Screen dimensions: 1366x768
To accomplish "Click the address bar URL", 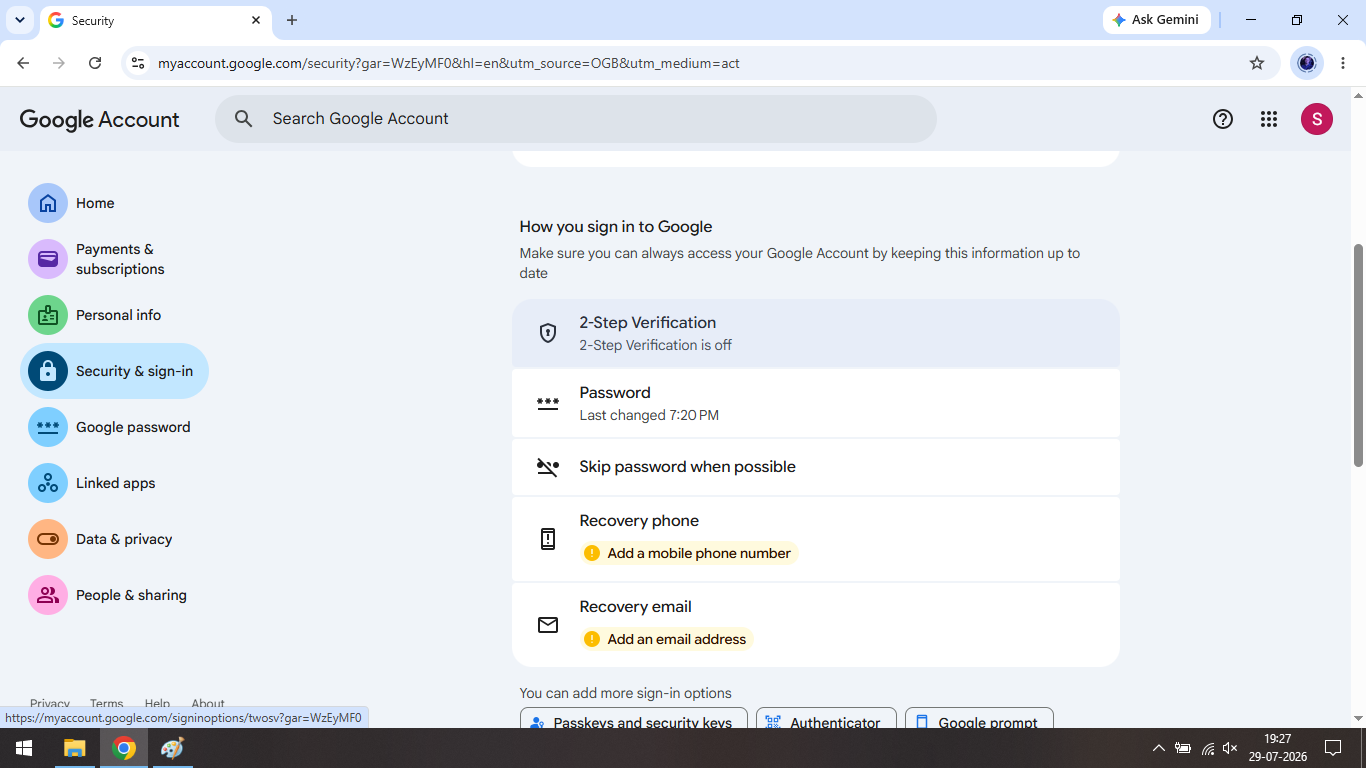I will (x=449, y=63).
